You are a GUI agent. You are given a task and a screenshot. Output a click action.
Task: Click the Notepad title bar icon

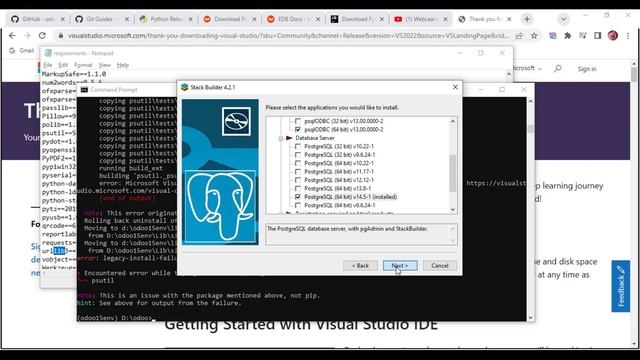click(48, 53)
